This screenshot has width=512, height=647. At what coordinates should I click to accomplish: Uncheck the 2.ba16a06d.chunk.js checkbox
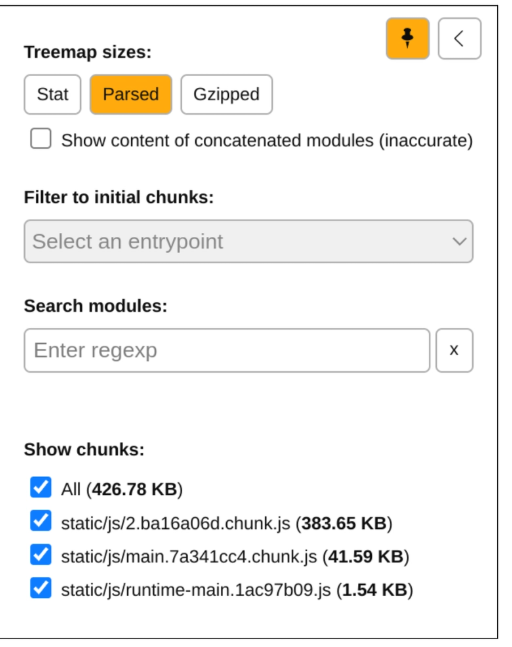[41, 521]
